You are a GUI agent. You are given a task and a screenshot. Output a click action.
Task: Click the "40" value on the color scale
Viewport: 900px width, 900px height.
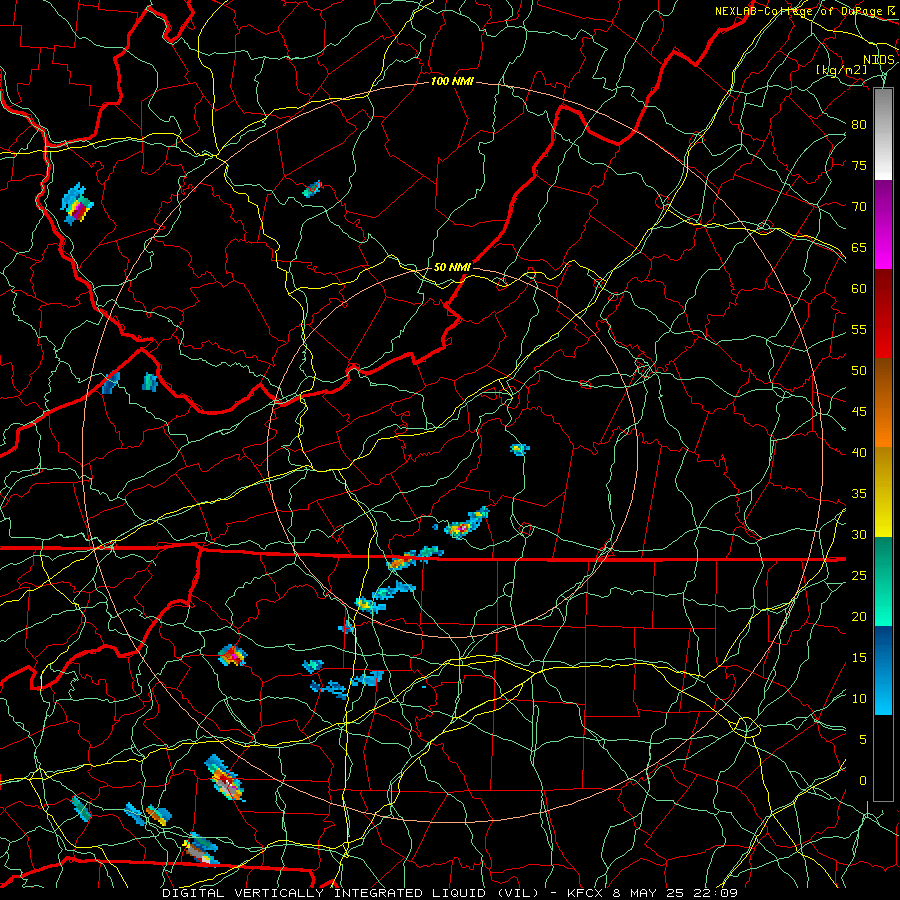[x=859, y=453]
